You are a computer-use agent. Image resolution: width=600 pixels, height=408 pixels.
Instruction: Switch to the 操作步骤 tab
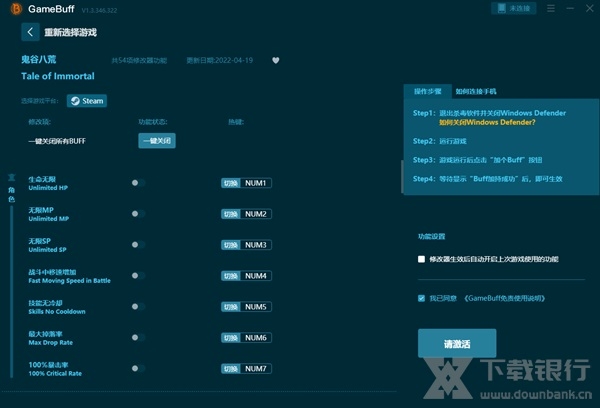pyautogui.click(x=428, y=91)
